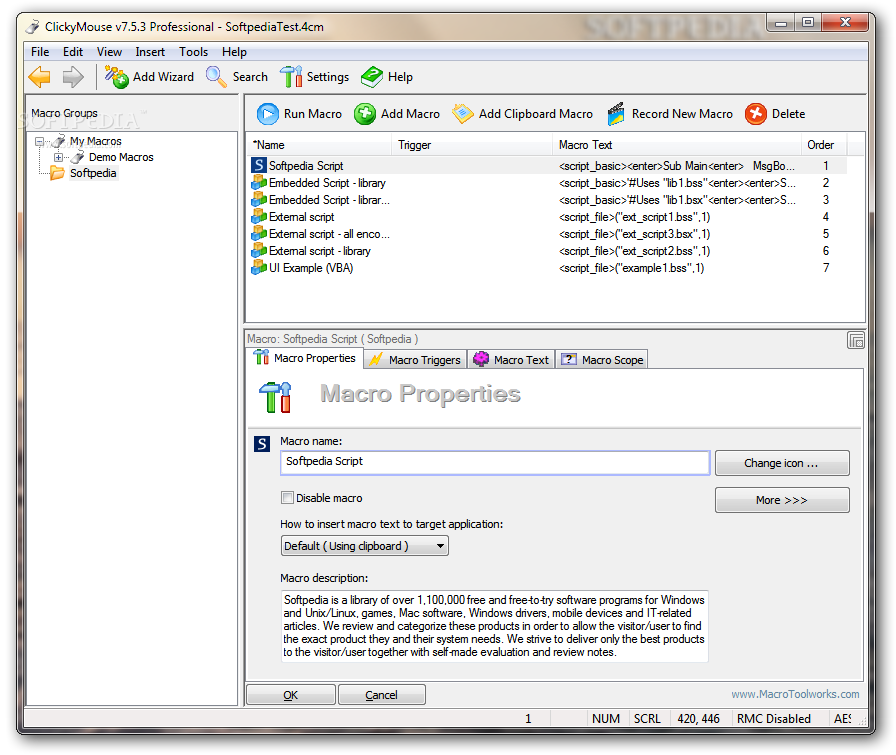The height and width of the screenshot is (755, 896).
Task: Click the icon of the UI Example (VBA) row
Action: [259, 267]
